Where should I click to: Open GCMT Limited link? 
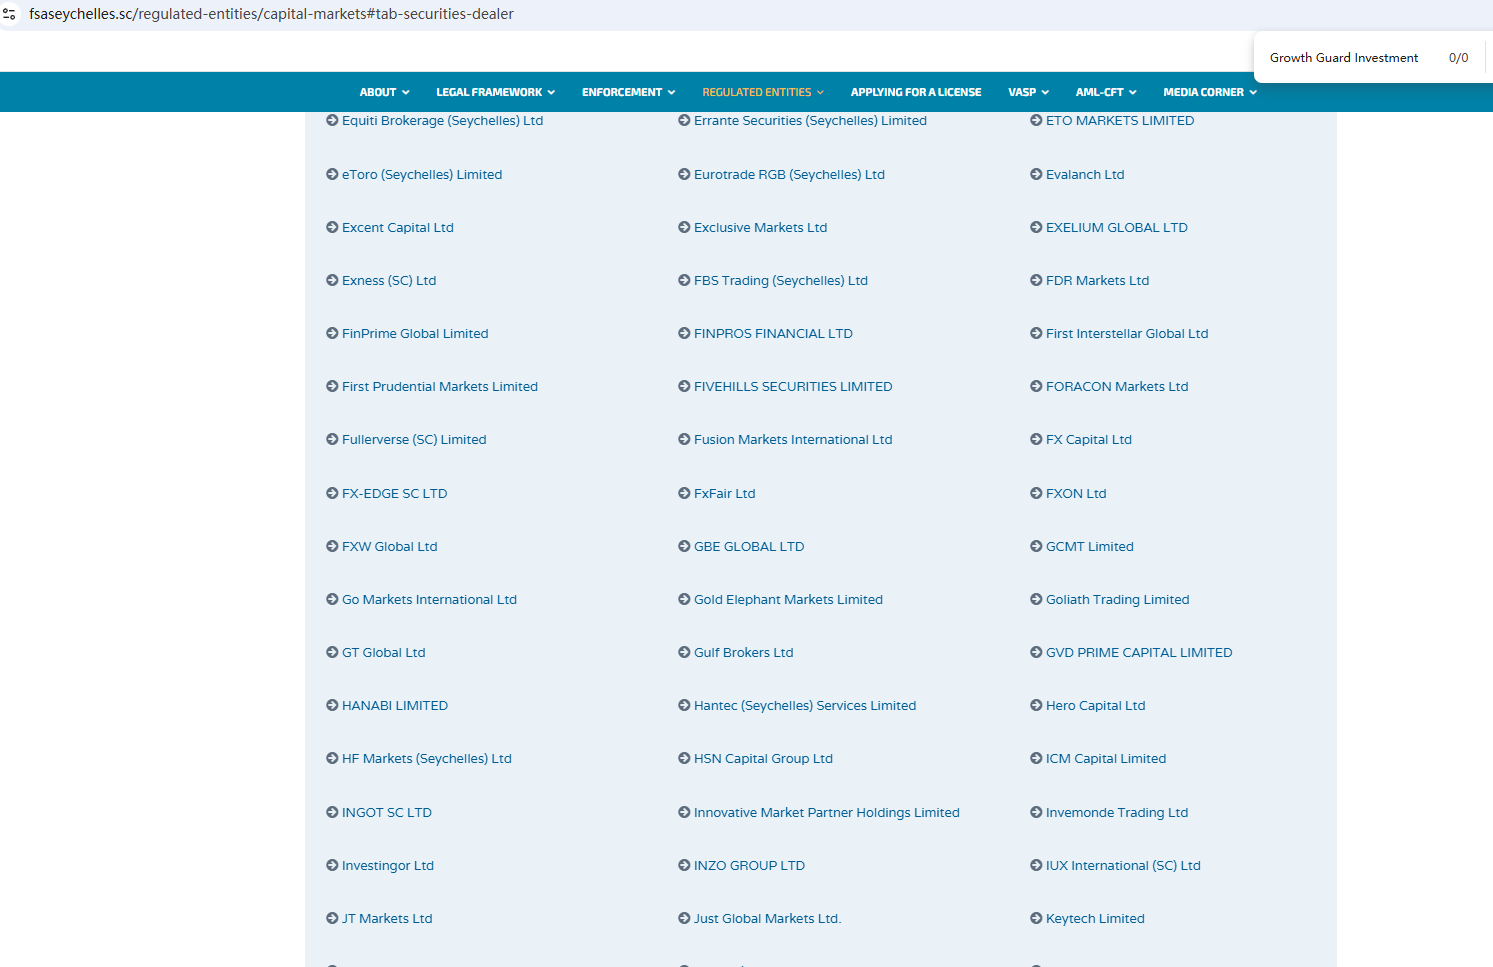1090,546
